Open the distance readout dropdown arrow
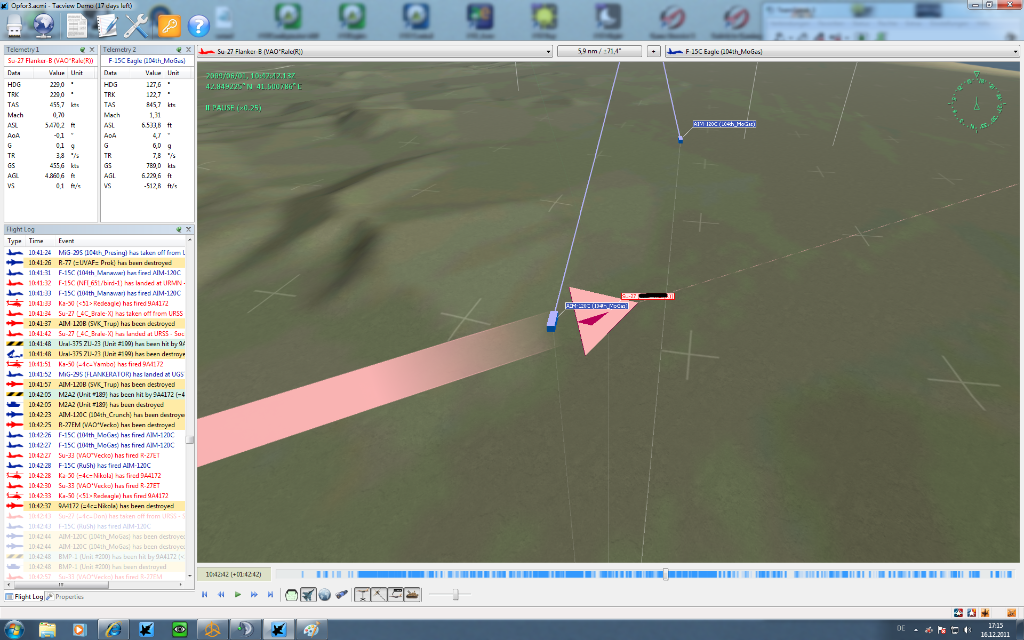The width and height of the screenshot is (1024, 640). [654, 50]
